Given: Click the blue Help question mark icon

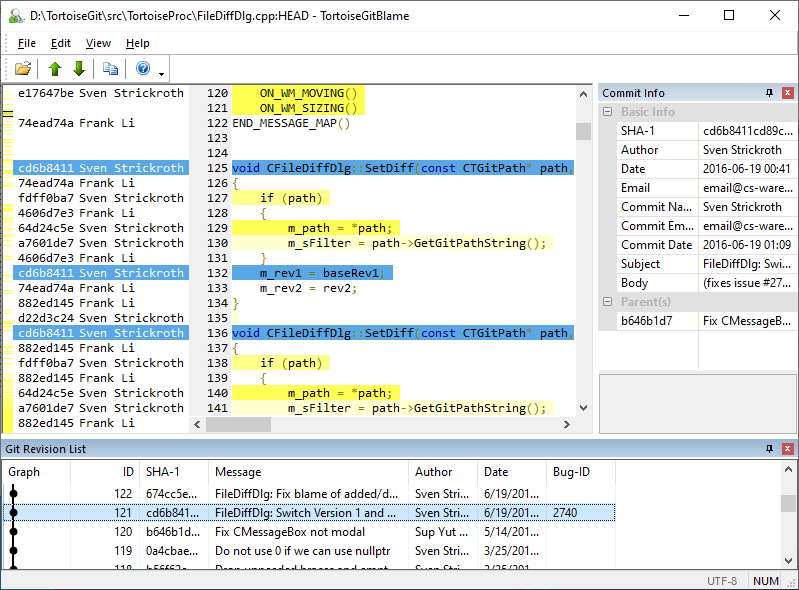Looking at the screenshot, I should tap(143, 69).
